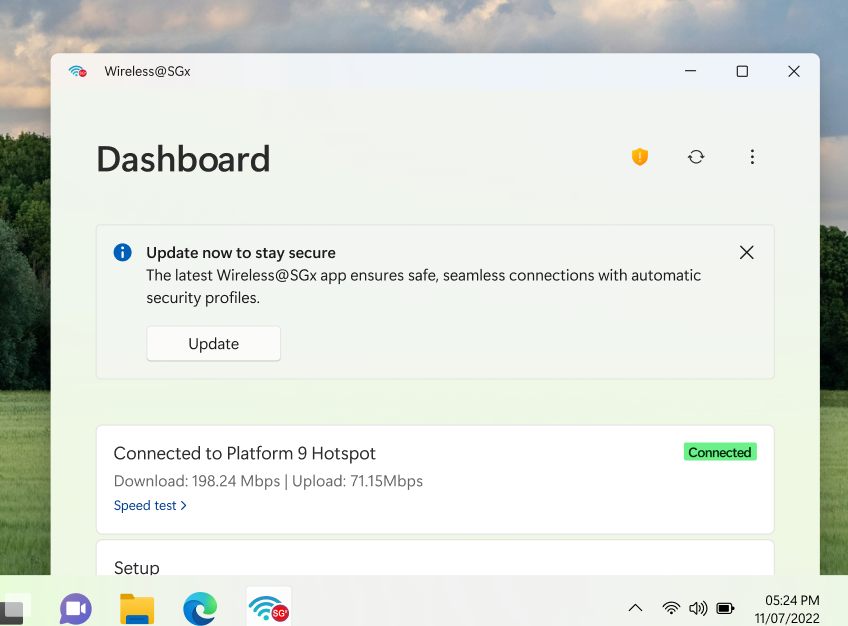The height and width of the screenshot is (626, 848).
Task: Open the yellow security warning shield
Action: (x=640, y=157)
